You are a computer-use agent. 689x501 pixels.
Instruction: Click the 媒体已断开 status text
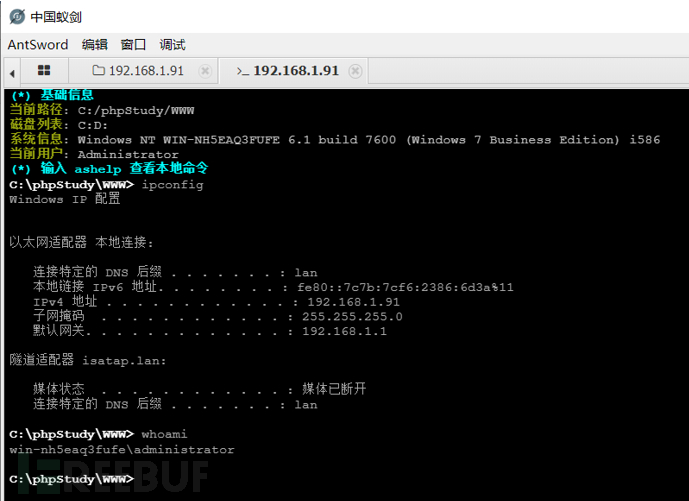[334, 388]
